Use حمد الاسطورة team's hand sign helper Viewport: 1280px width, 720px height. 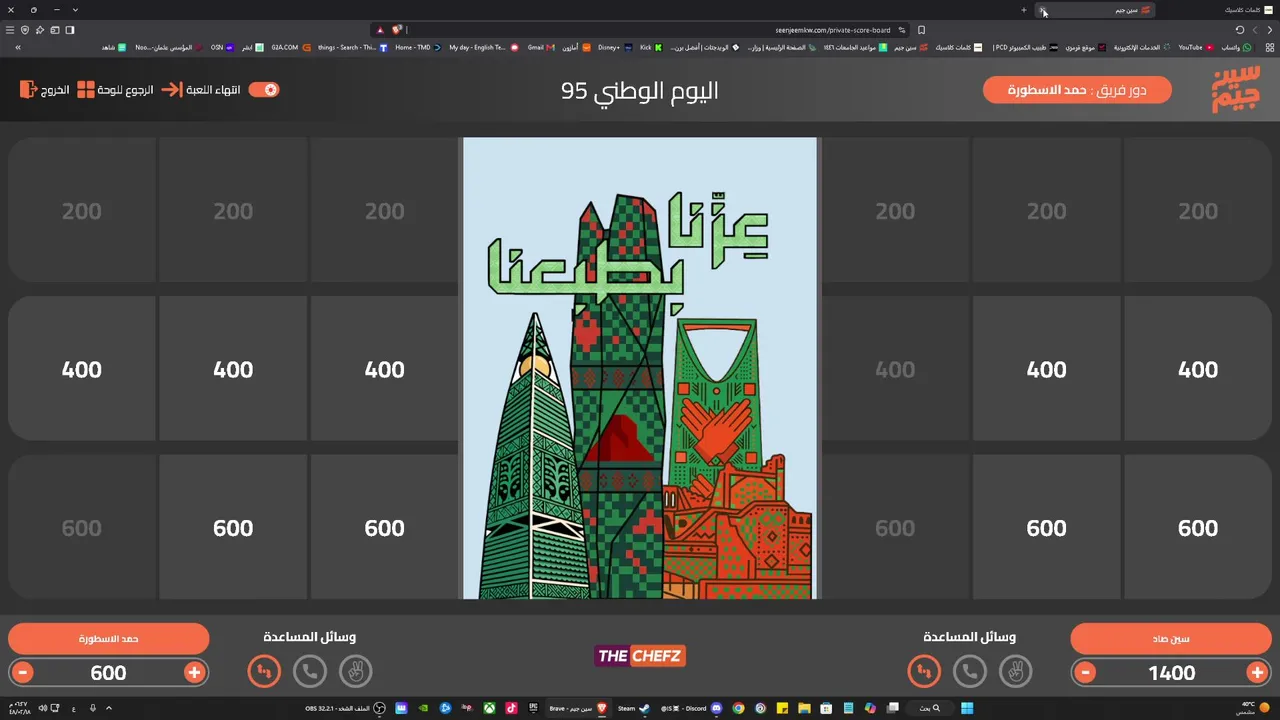coord(356,671)
